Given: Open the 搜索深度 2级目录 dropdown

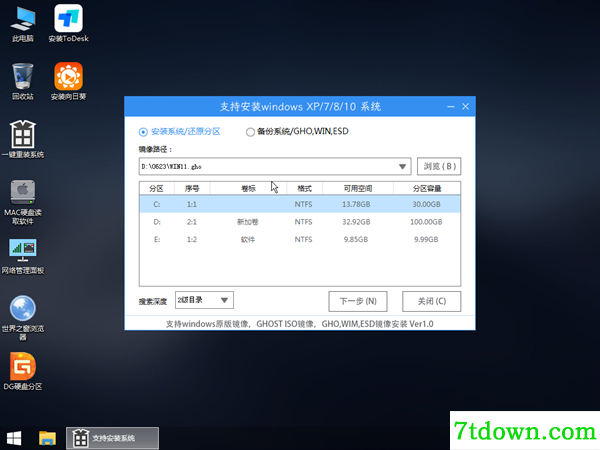Looking at the screenshot, I should pos(204,300).
